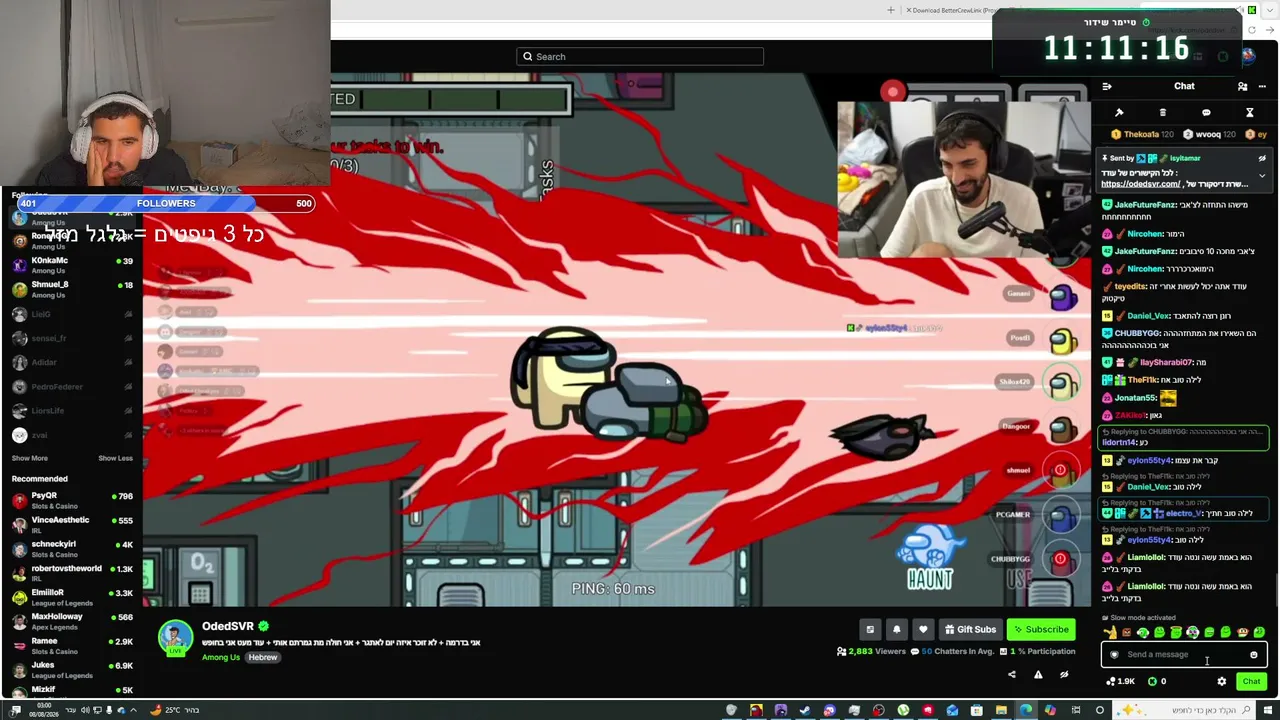Open OdedSVR's live avatar below the stream
The image size is (1280, 720).
click(x=176, y=638)
